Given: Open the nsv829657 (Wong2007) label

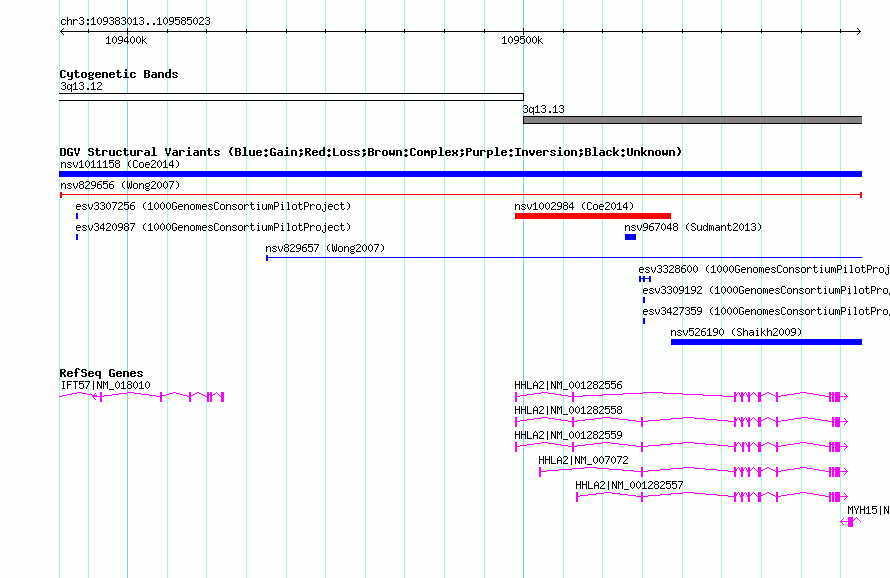Looking at the screenshot, I should pyautogui.click(x=325, y=248).
